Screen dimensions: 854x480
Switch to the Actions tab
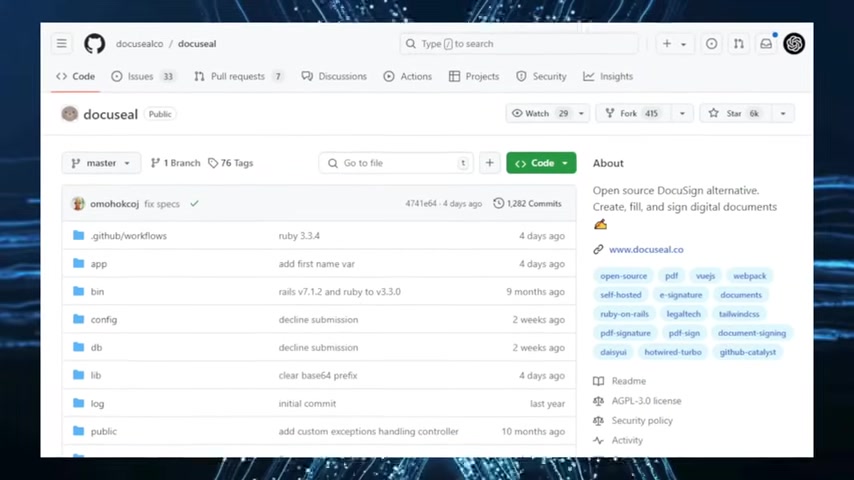point(407,76)
